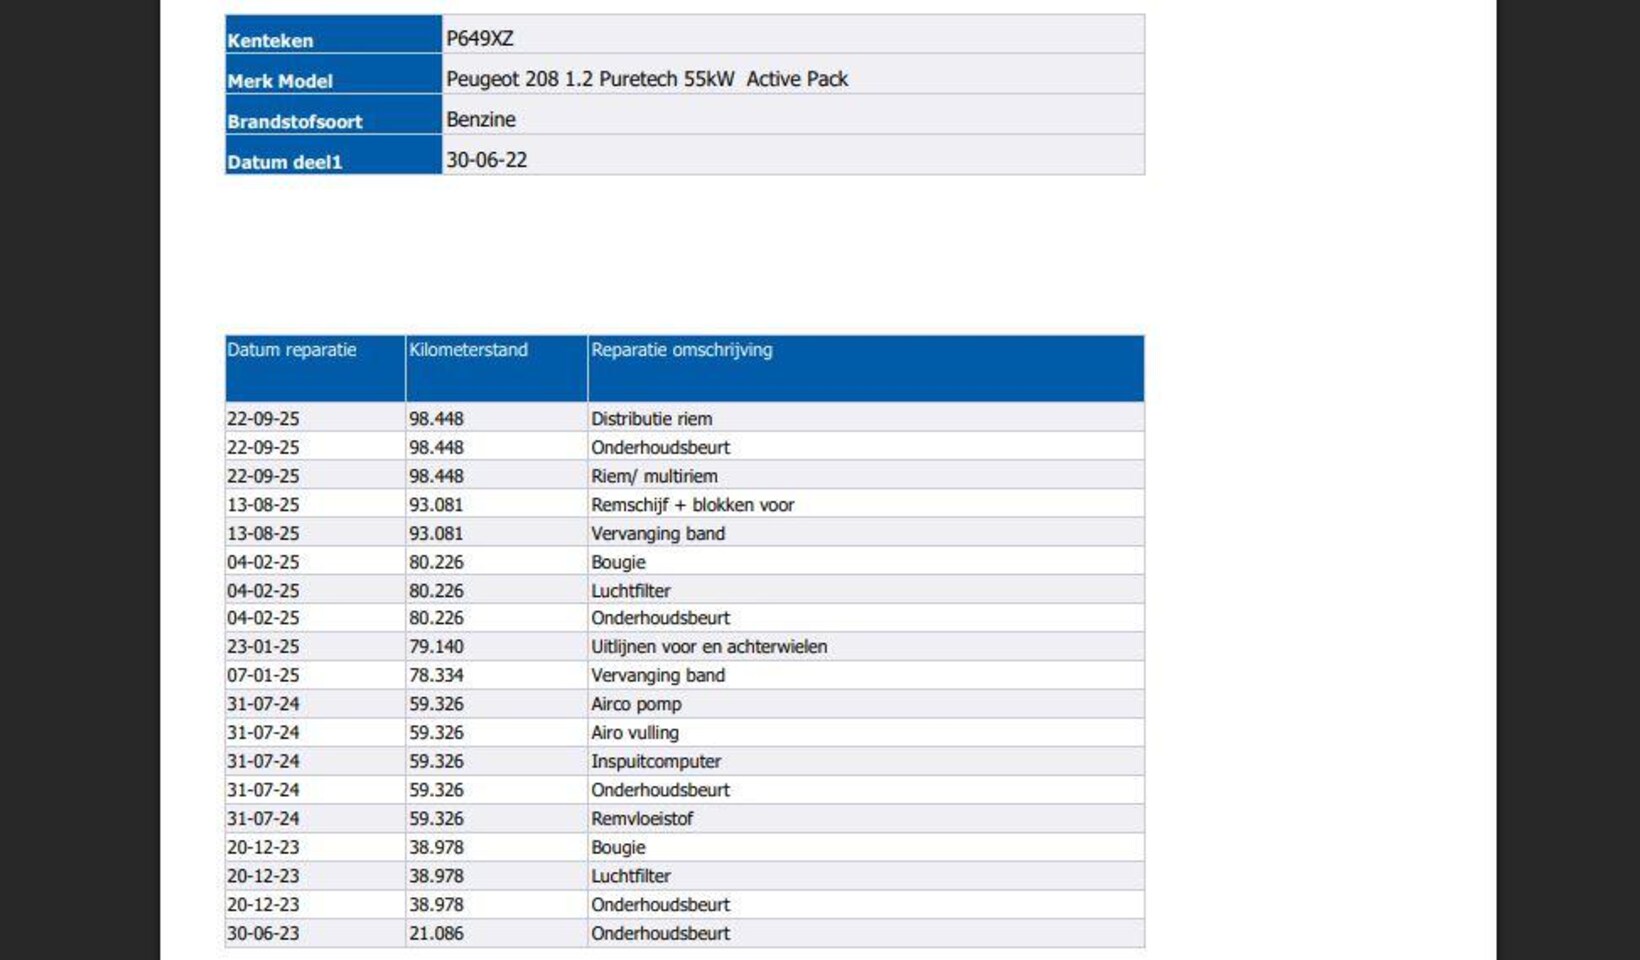Viewport: 1640px width, 960px height.
Task: Select the Merk Model header cell
Action: pos(333,74)
